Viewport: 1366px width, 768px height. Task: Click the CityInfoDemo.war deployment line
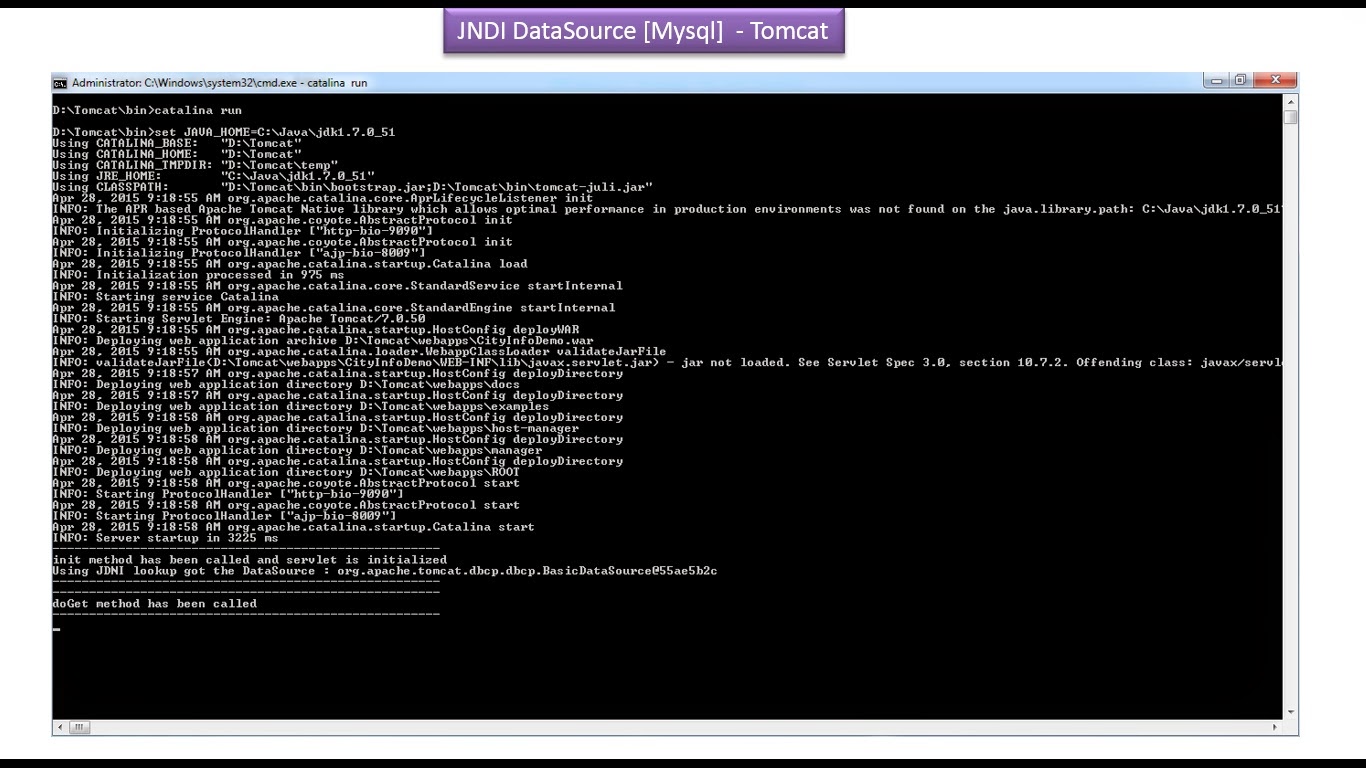pyautogui.click(x=323, y=341)
